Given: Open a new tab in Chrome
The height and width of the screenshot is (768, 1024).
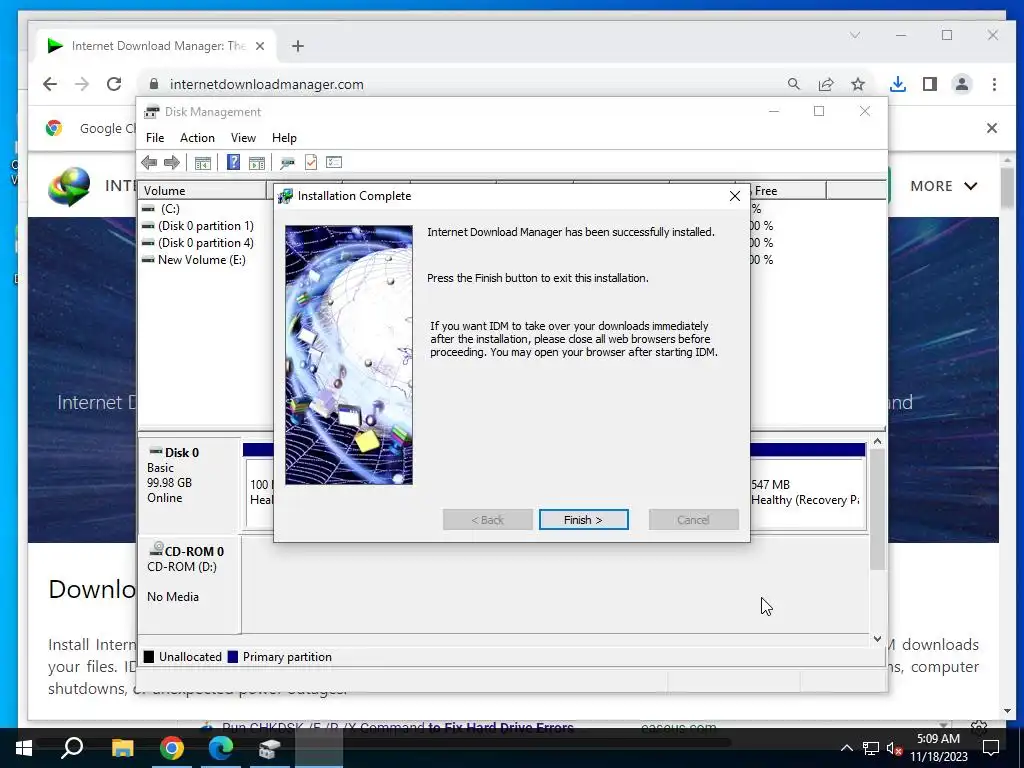Looking at the screenshot, I should 298,46.
